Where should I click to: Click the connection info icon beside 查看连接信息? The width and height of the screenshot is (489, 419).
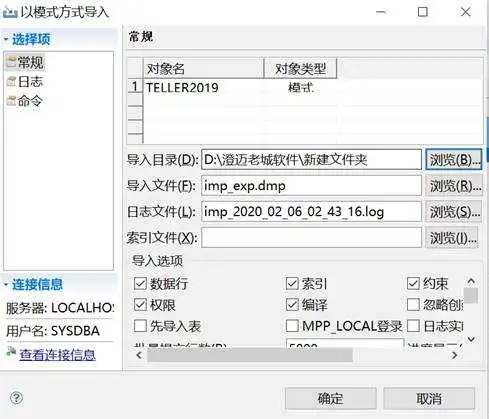point(12,352)
